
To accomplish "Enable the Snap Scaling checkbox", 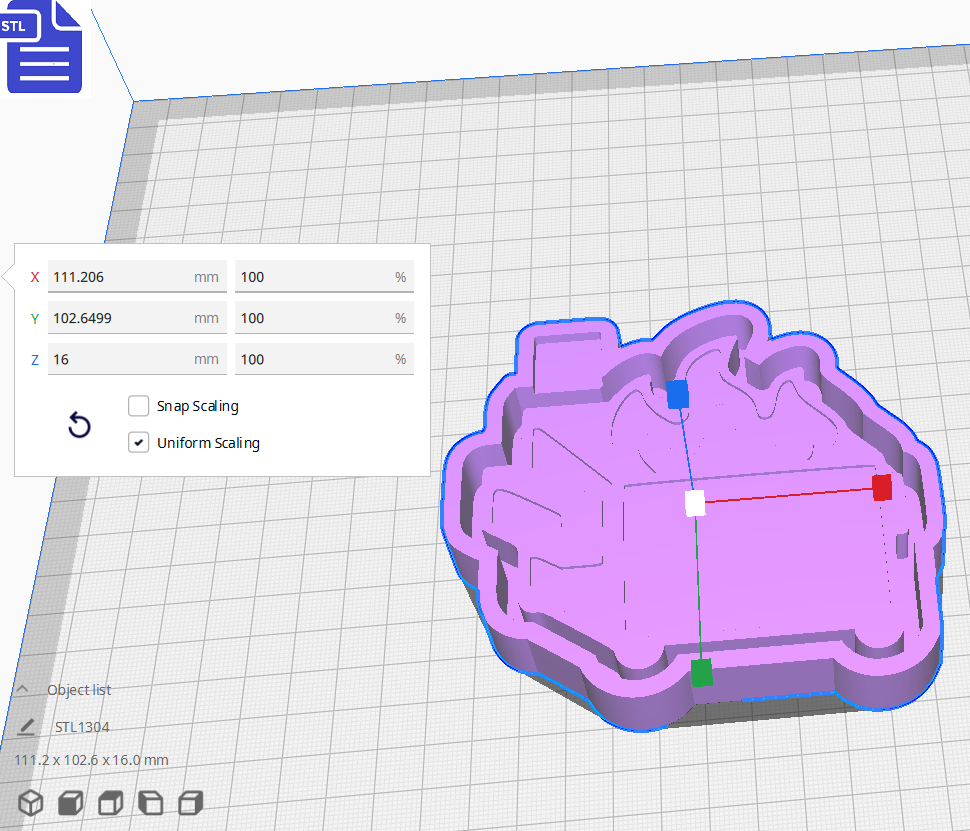I will tap(138, 406).
